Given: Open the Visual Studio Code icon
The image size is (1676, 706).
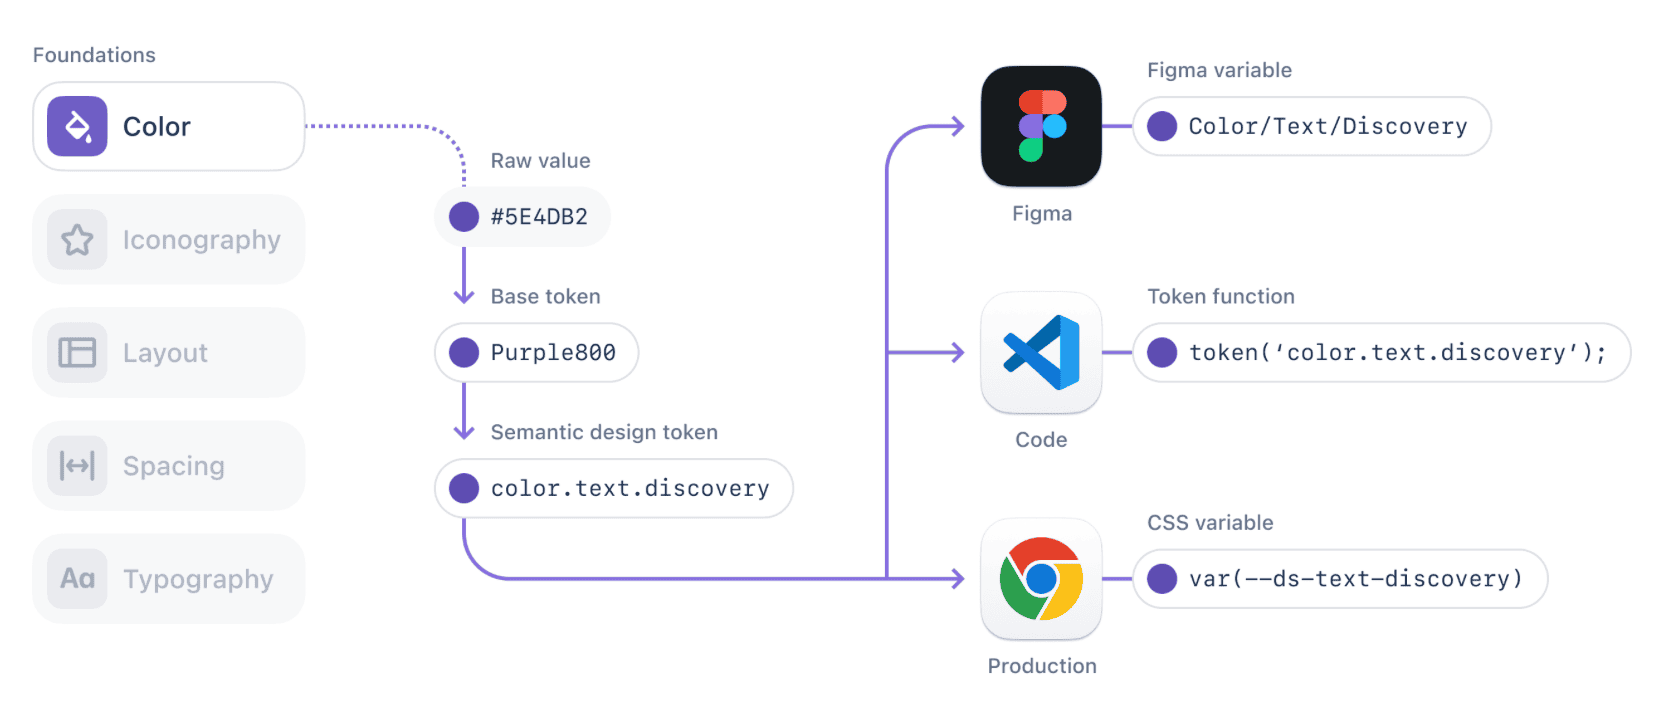Looking at the screenshot, I should pyautogui.click(x=1041, y=352).
